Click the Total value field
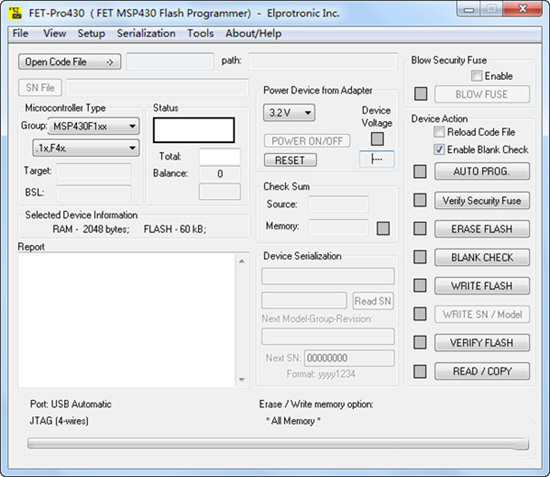The height and width of the screenshot is (477, 550). pyautogui.click(x=220, y=157)
